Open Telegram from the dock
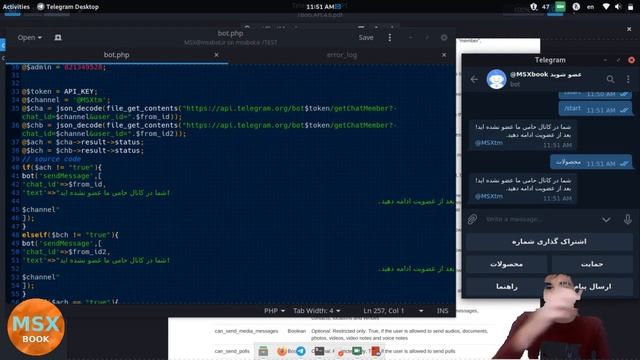640x360 pixels. pos(301,351)
